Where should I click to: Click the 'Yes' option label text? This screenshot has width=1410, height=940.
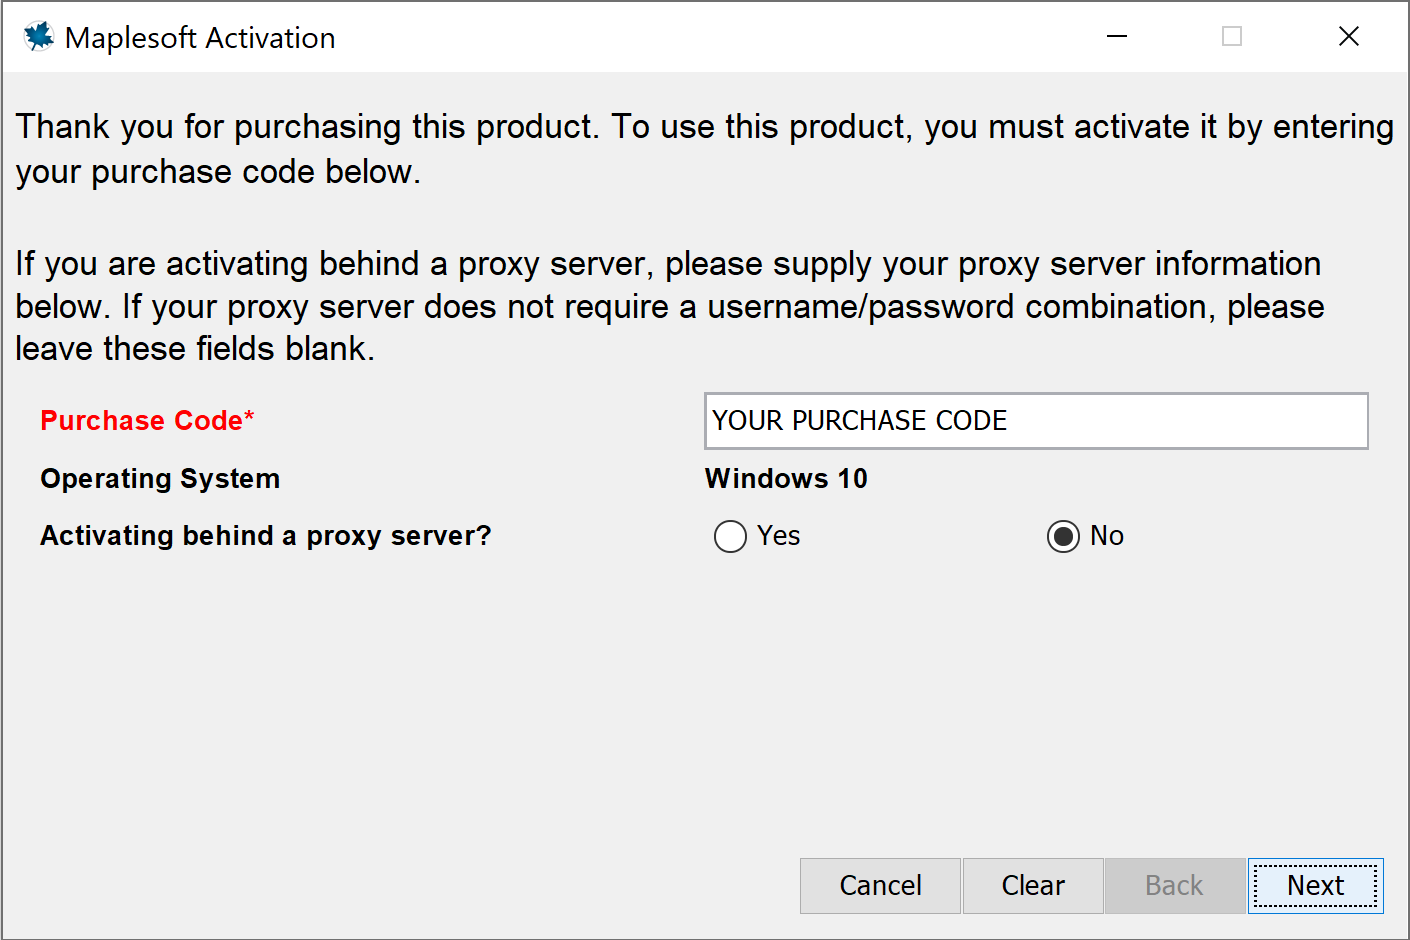pos(778,536)
